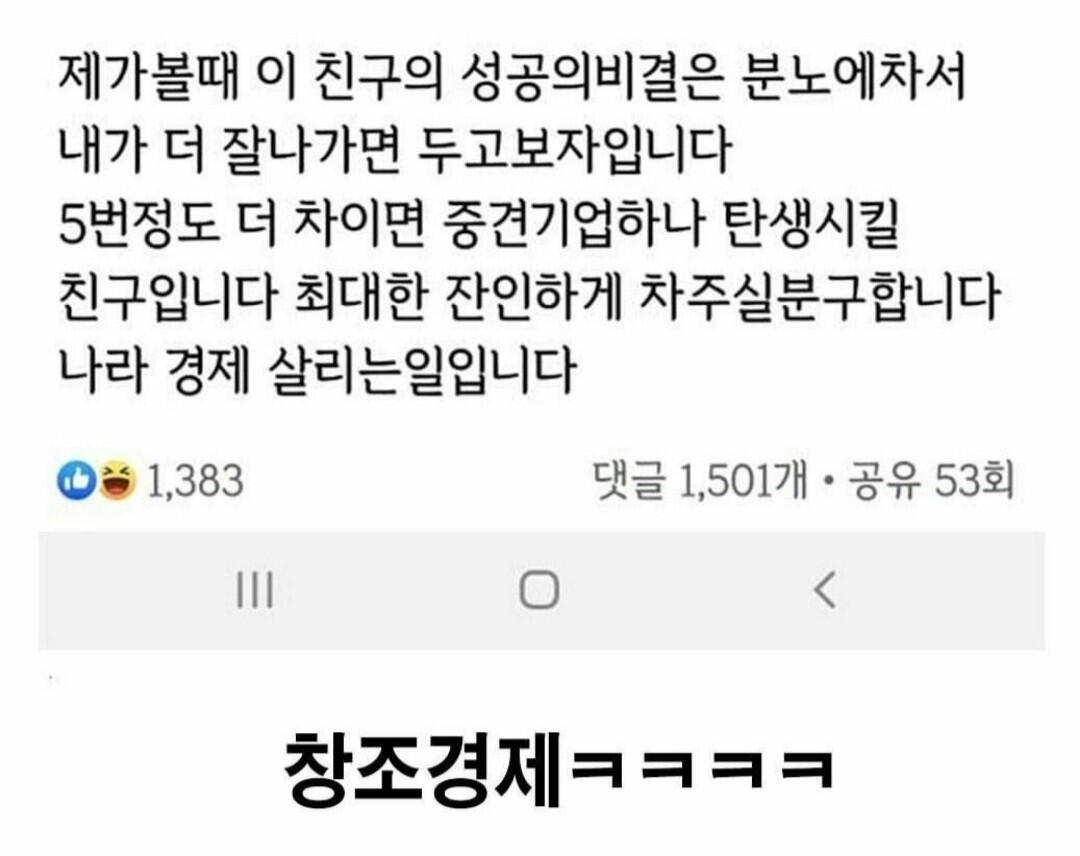Tap the Android home button
Screen dimensions: 1080x856
pyautogui.click(x=539, y=591)
